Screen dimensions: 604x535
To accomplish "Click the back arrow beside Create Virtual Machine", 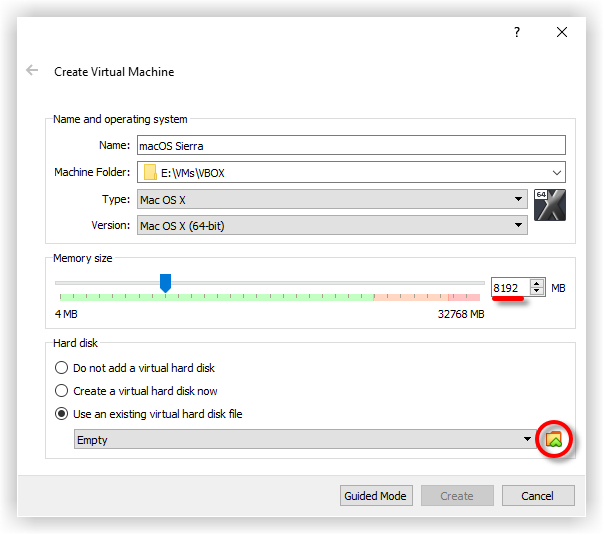I will pyautogui.click(x=32, y=71).
